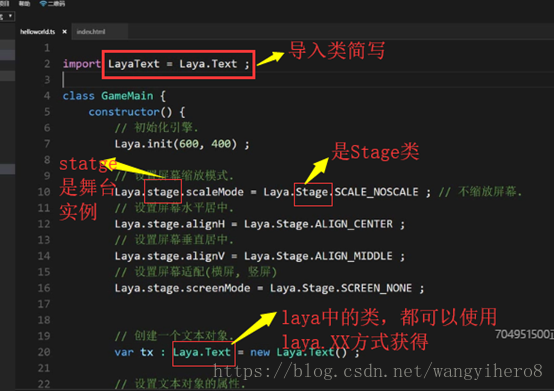This screenshot has height=391, width=554.
Task: Click the class keyword on line 4
Action: pyautogui.click(x=78, y=96)
